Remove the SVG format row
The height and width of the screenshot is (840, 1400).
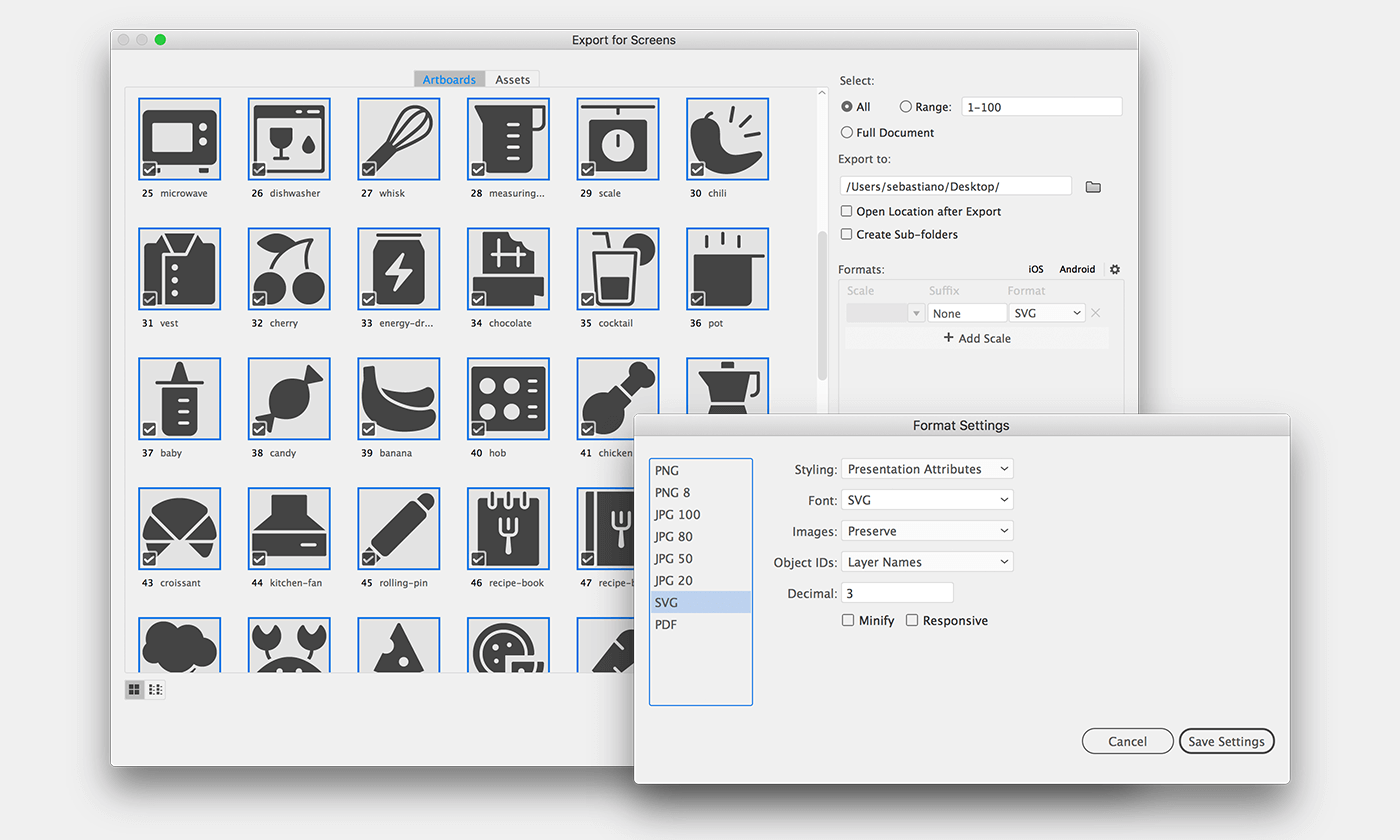[x=1096, y=312]
